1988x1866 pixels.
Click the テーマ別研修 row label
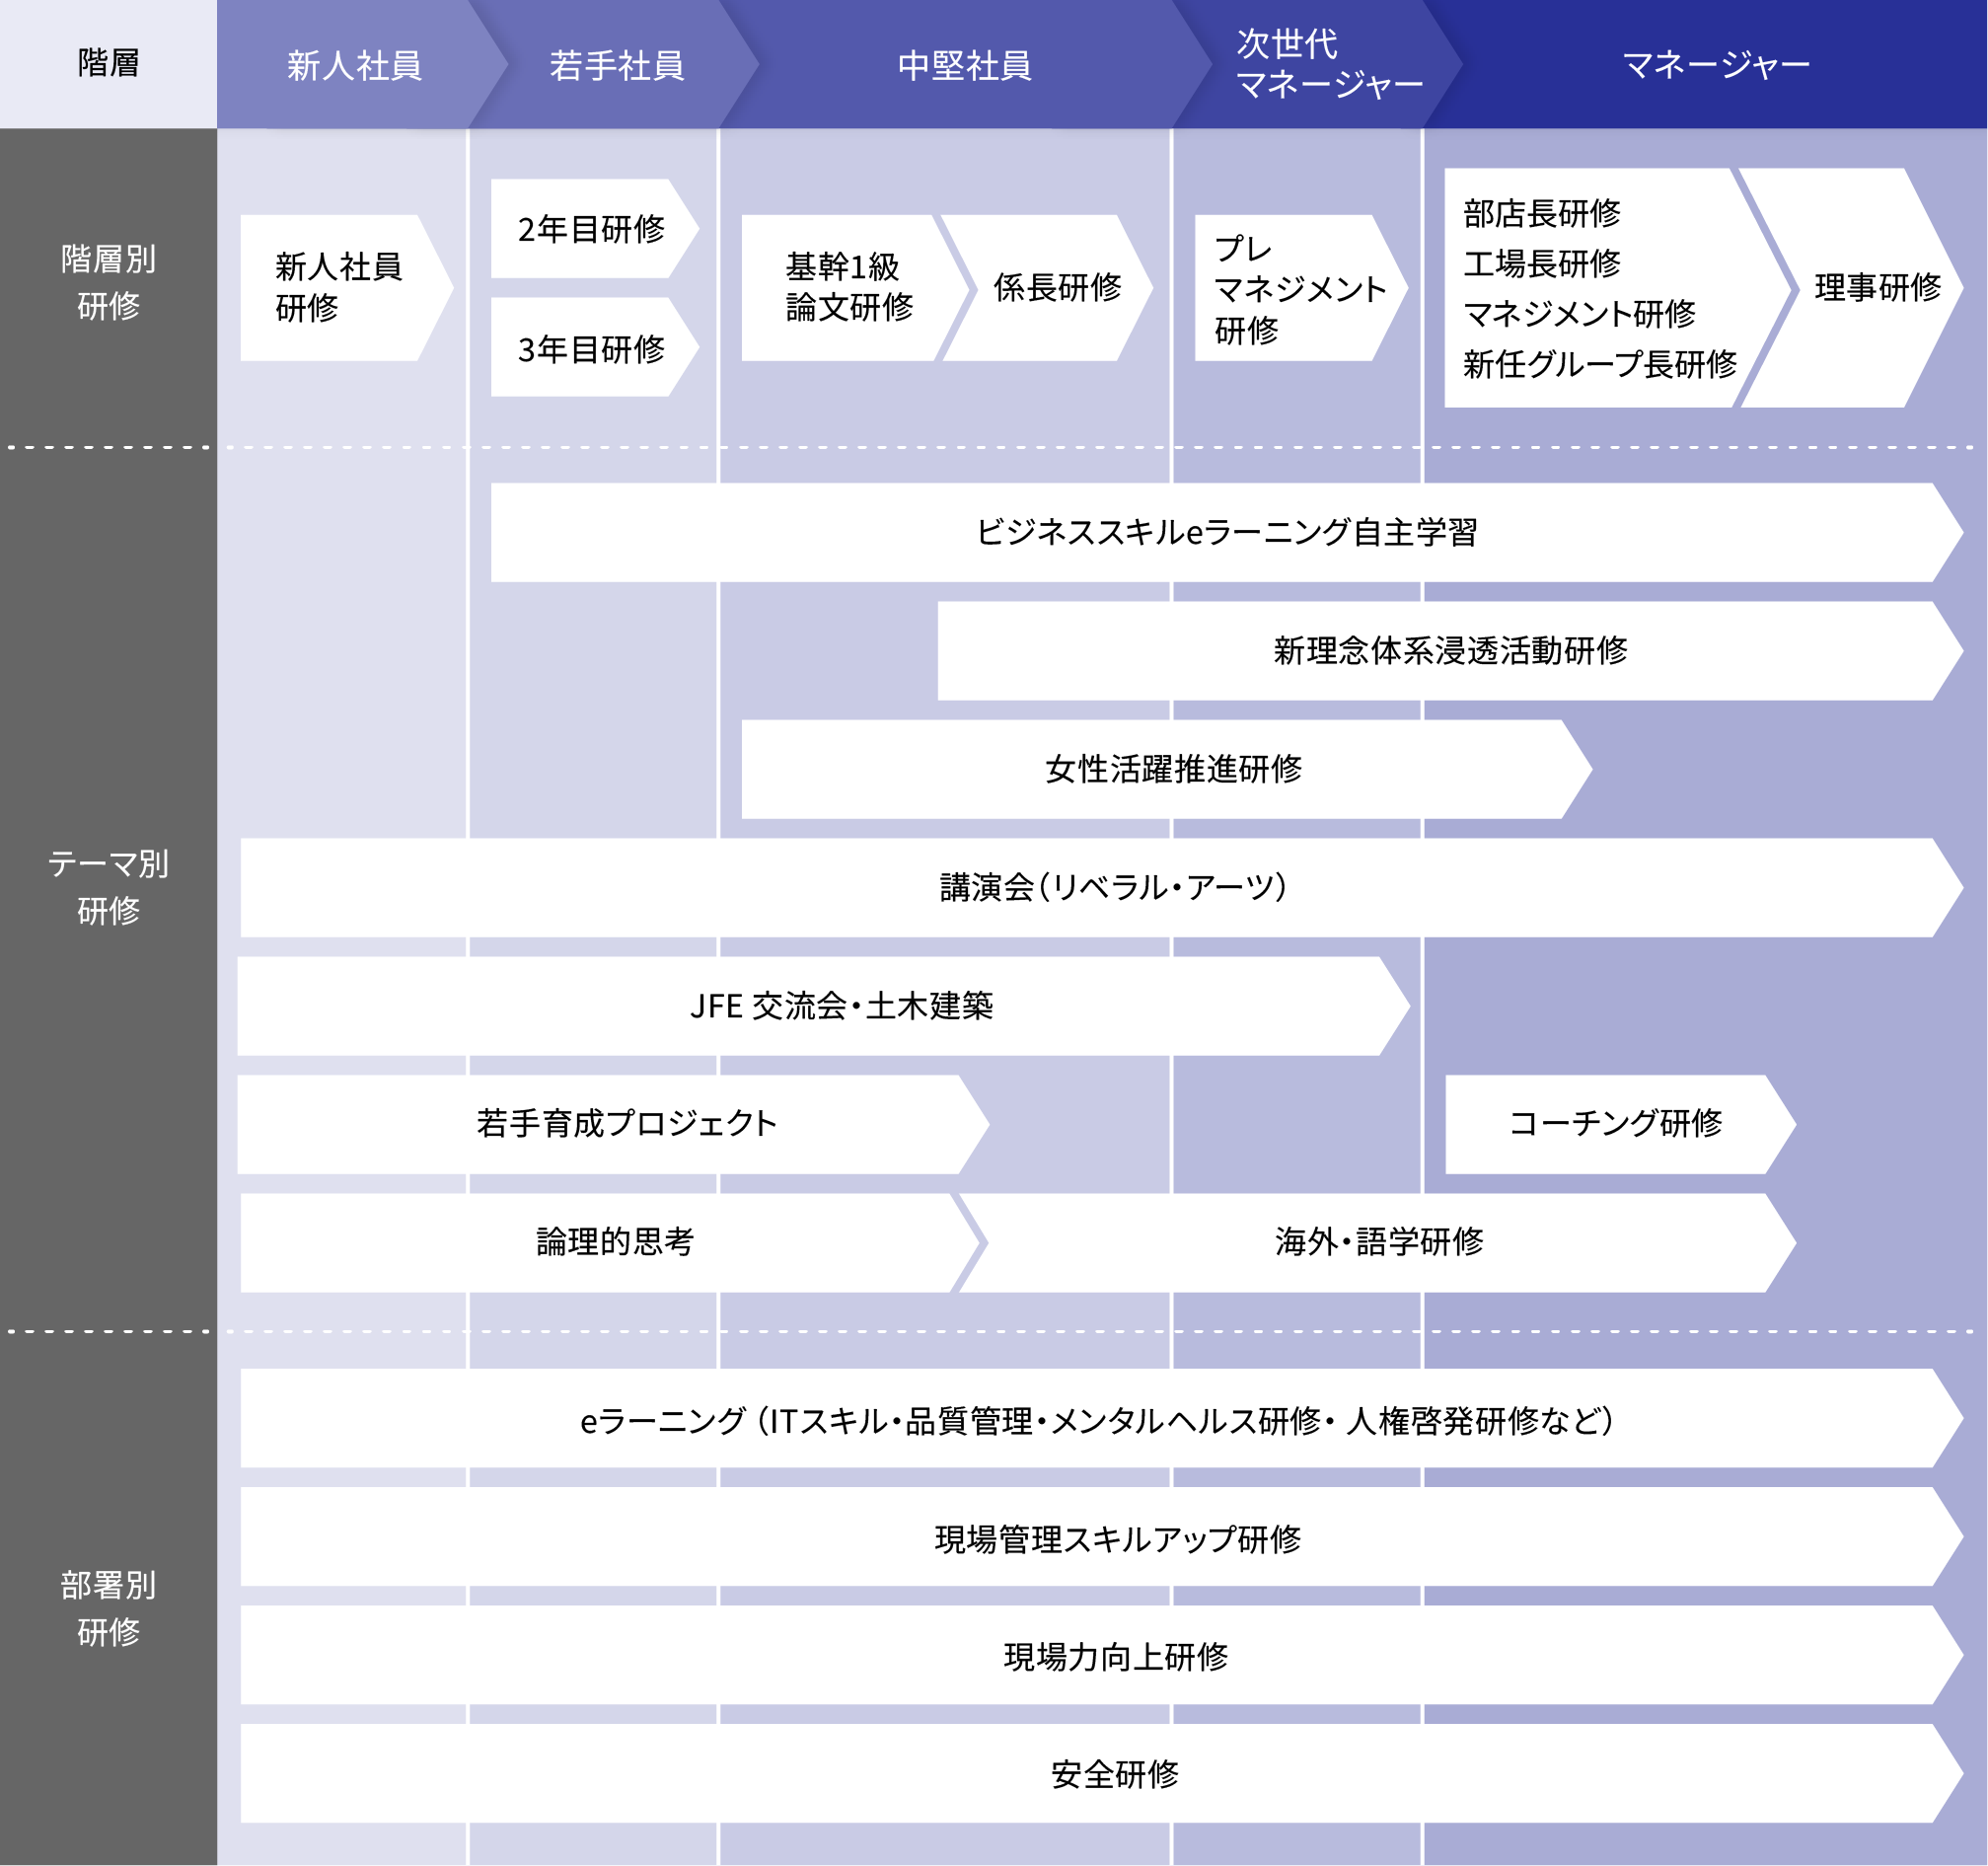tap(108, 887)
